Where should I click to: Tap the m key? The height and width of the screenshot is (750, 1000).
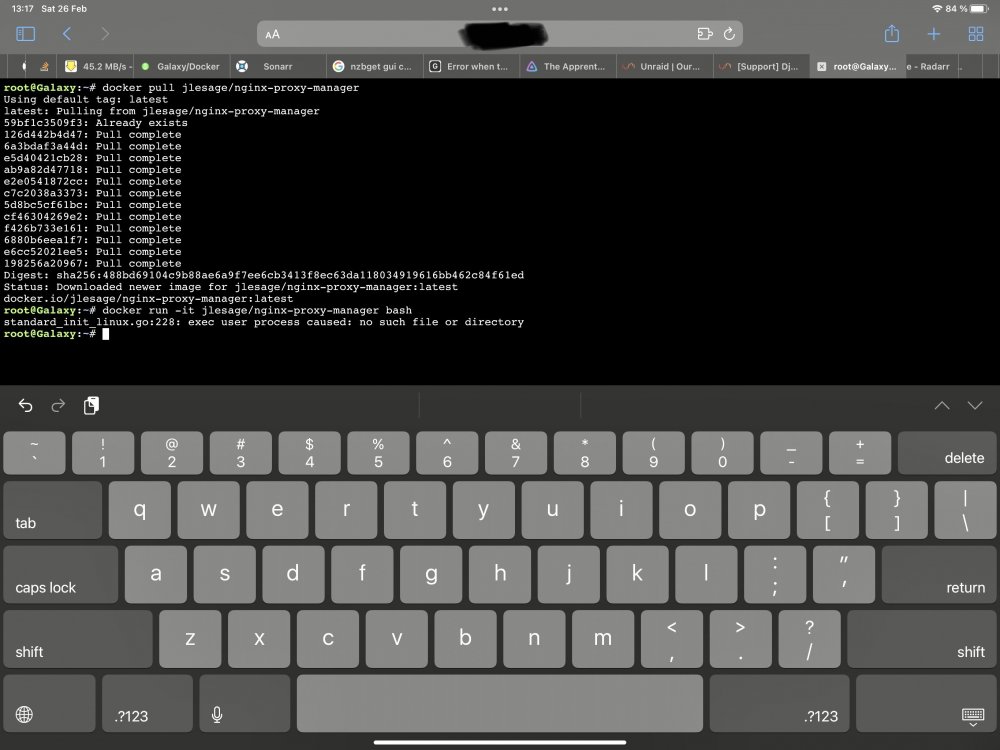click(x=603, y=639)
